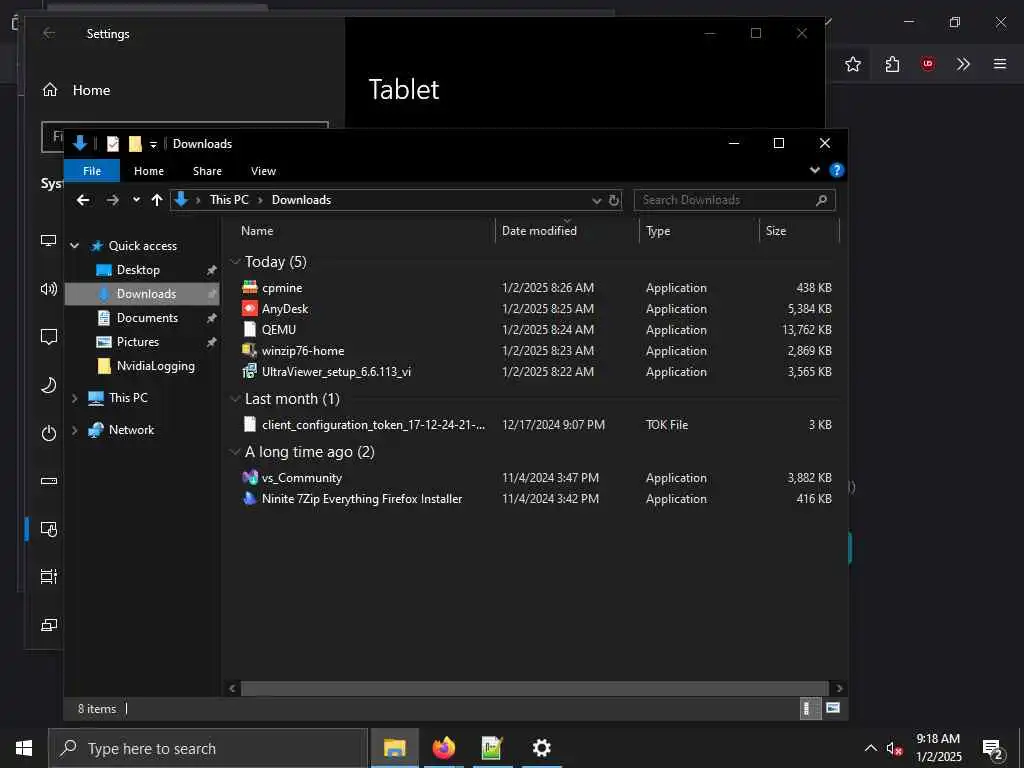Open Firefox extensions puzzle icon
Viewport: 1024px width, 768px height.
pyautogui.click(x=892, y=64)
